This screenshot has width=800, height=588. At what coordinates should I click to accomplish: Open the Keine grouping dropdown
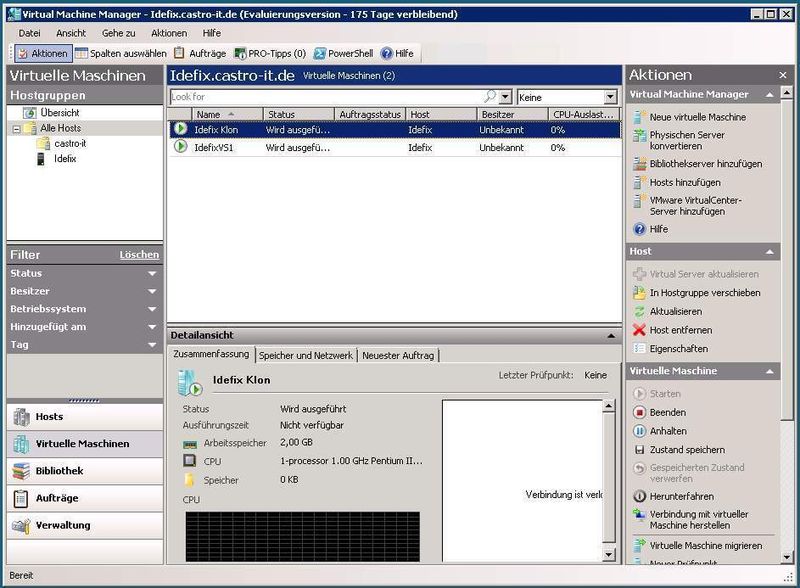(x=610, y=98)
